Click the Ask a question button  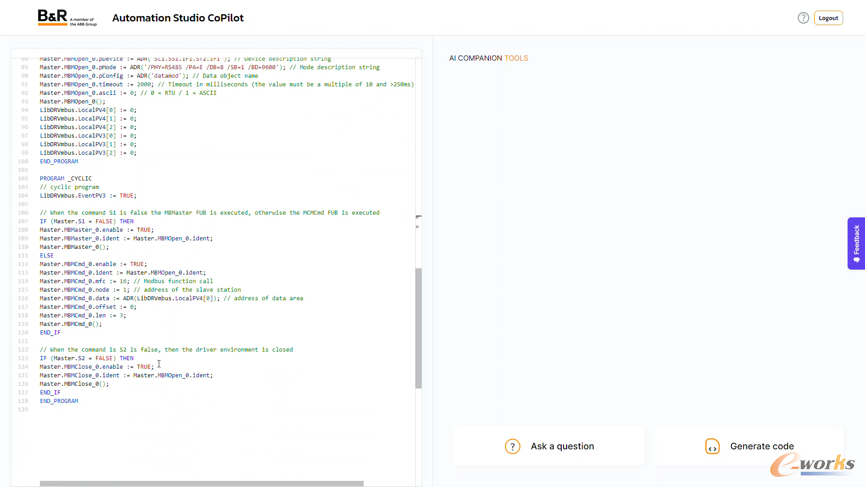click(x=549, y=446)
